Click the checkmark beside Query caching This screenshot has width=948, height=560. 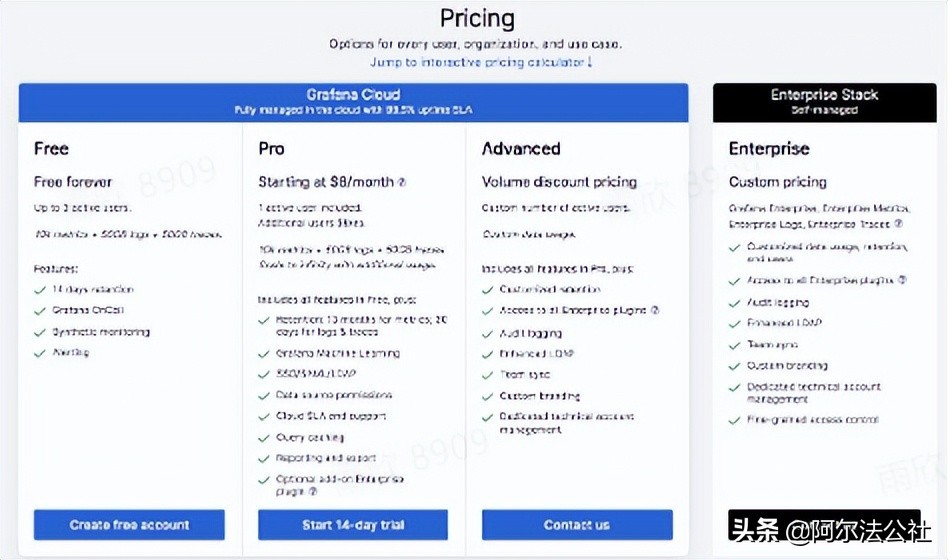pyautogui.click(x=264, y=438)
